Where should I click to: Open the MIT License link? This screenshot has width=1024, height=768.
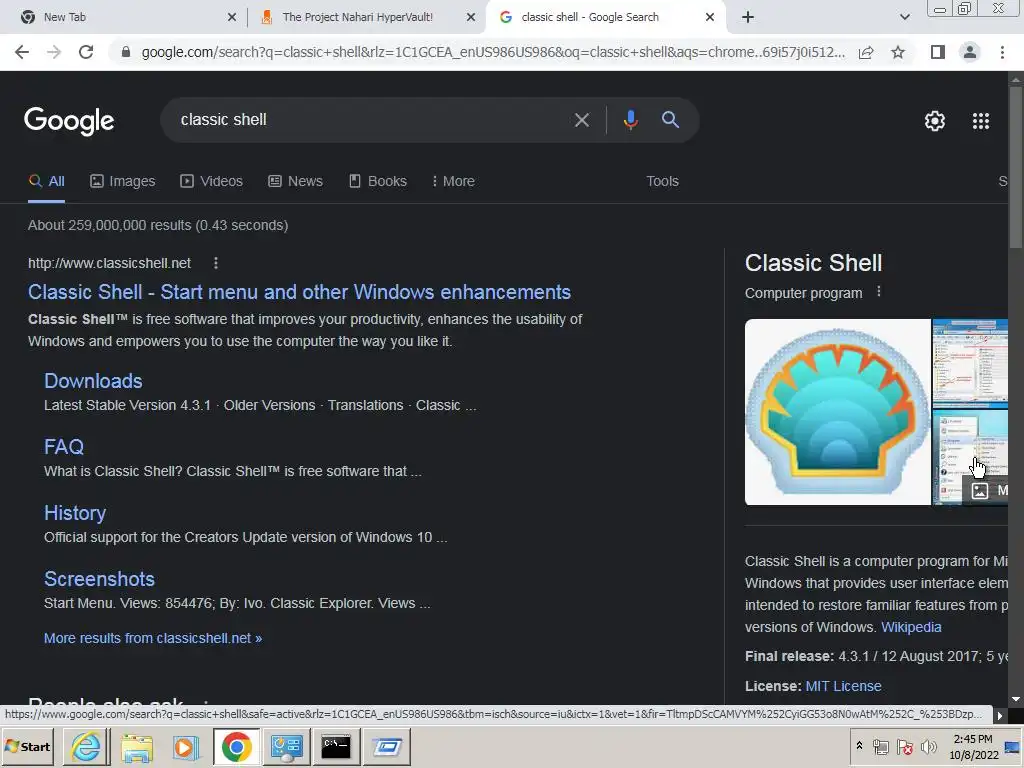pos(843,686)
